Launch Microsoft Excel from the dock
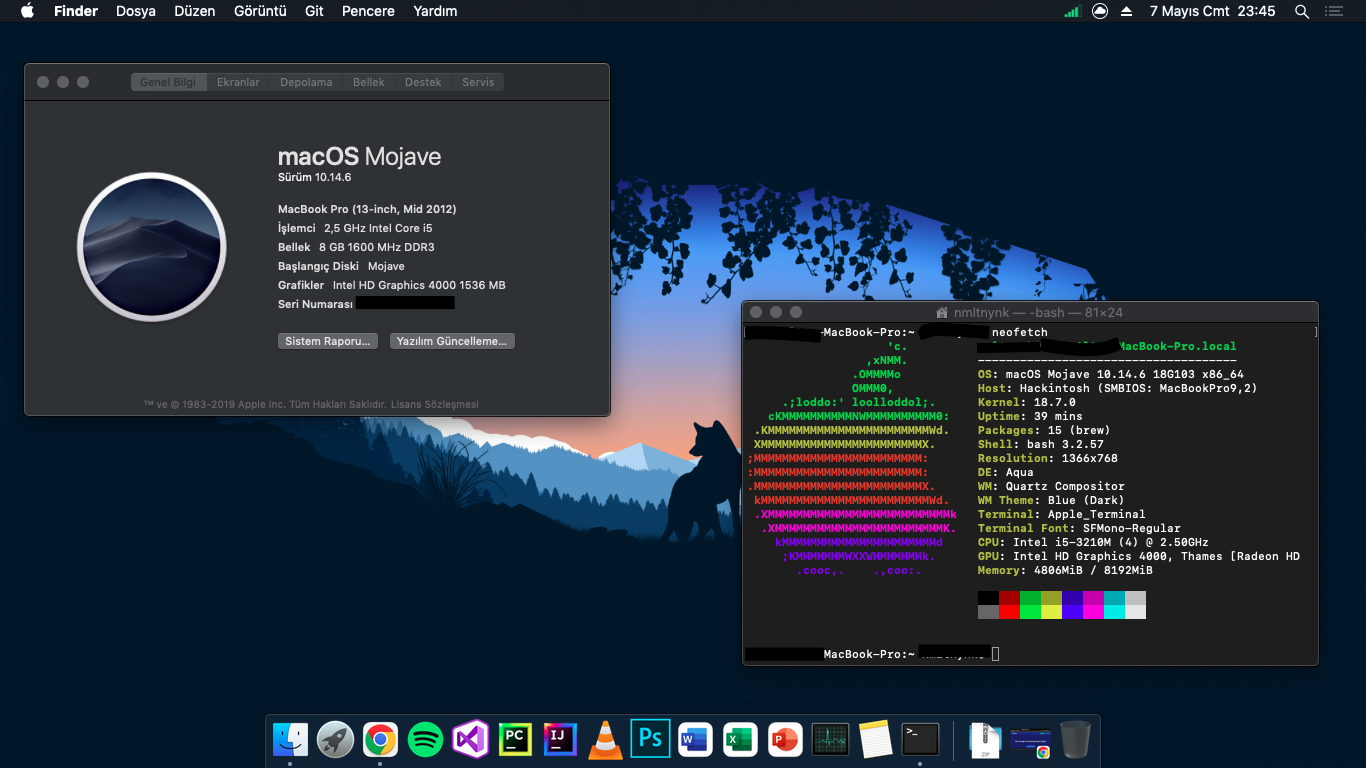The height and width of the screenshot is (768, 1366). click(740, 740)
